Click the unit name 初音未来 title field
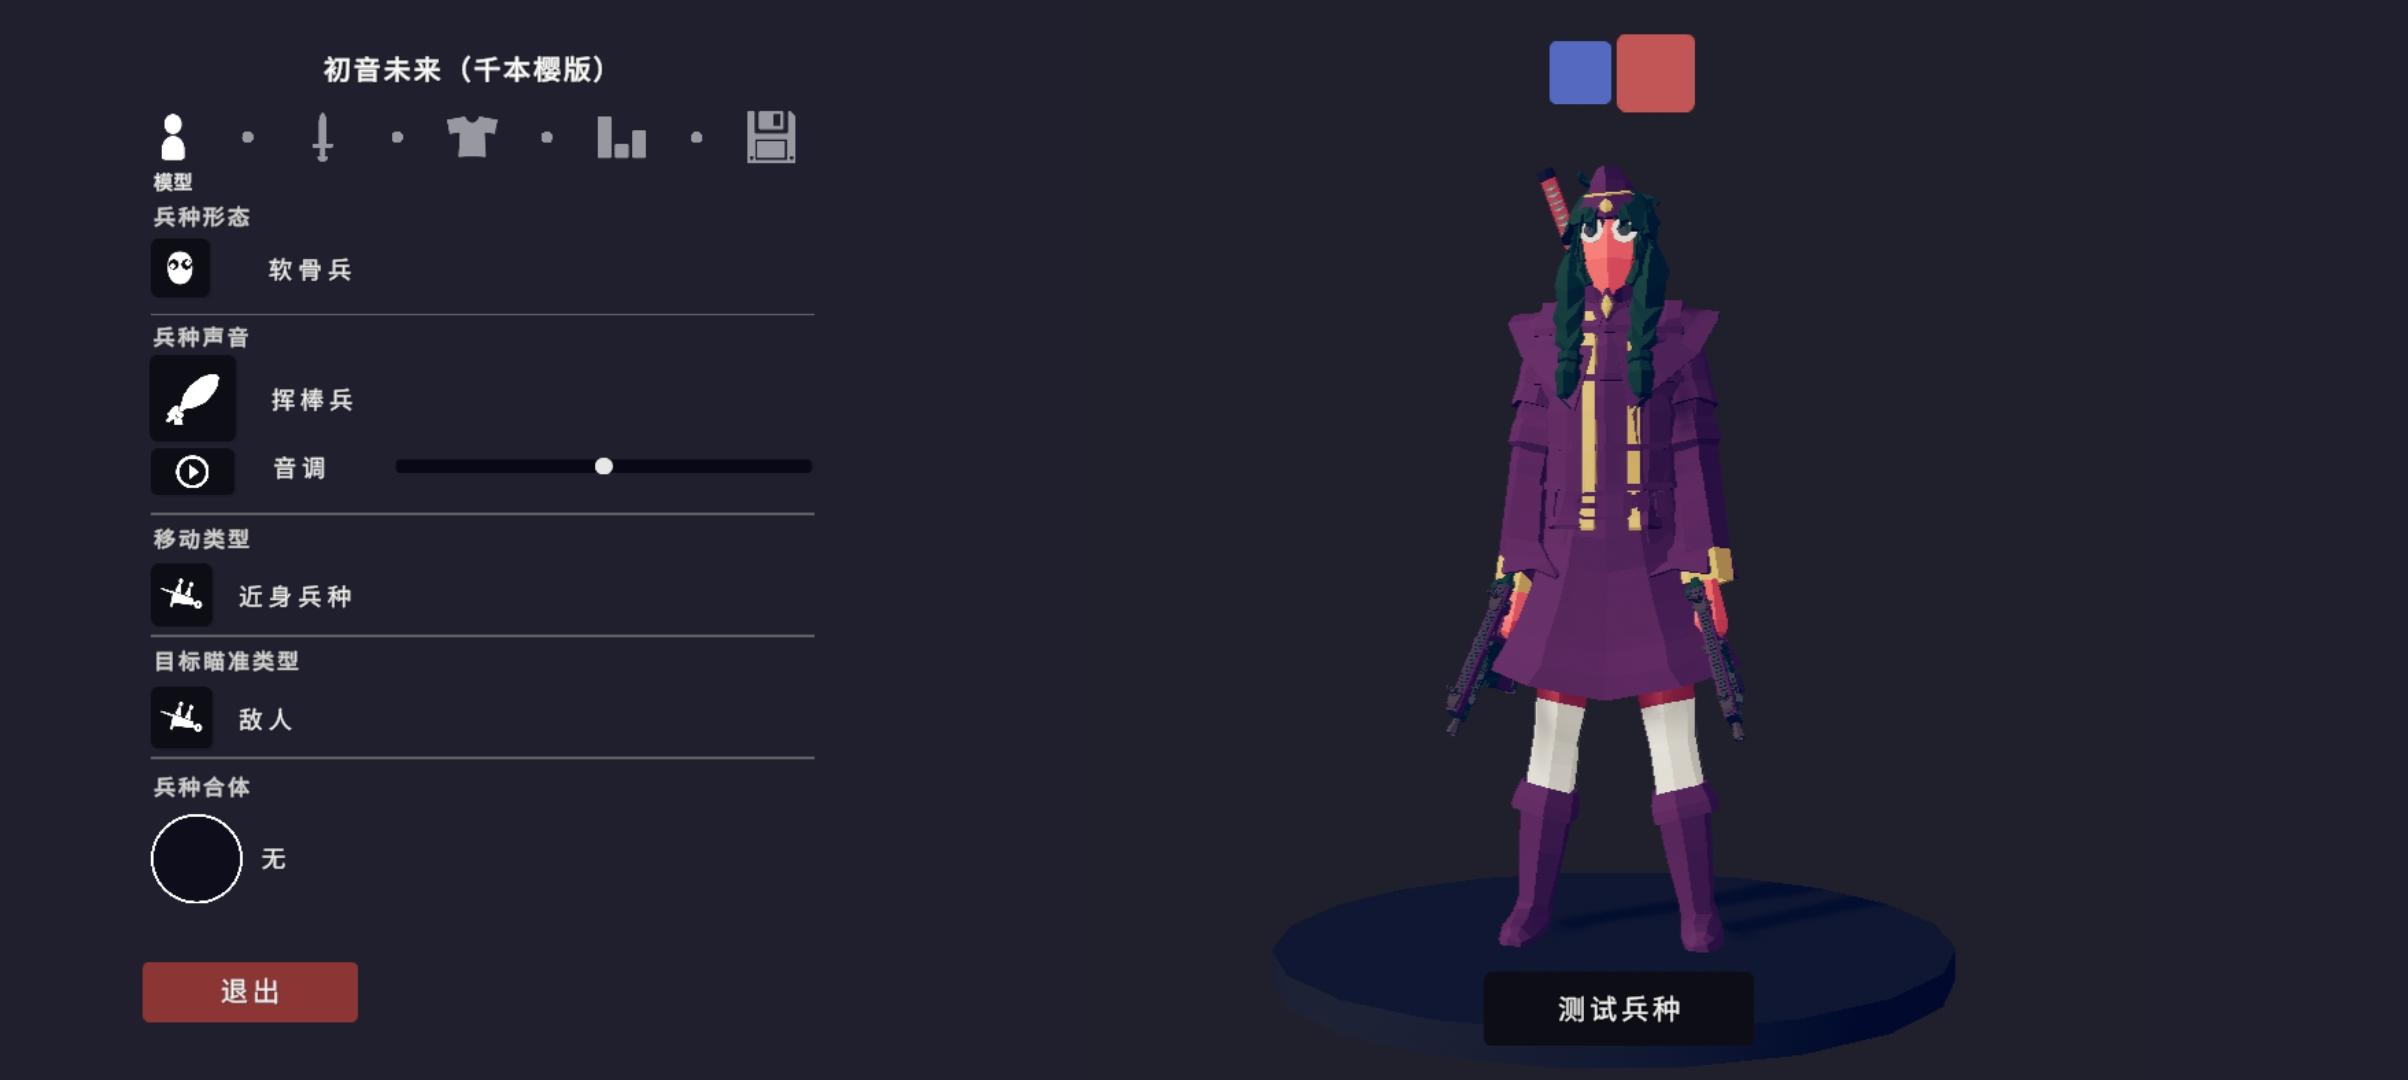Image resolution: width=2408 pixels, height=1080 pixels. [x=465, y=69]
